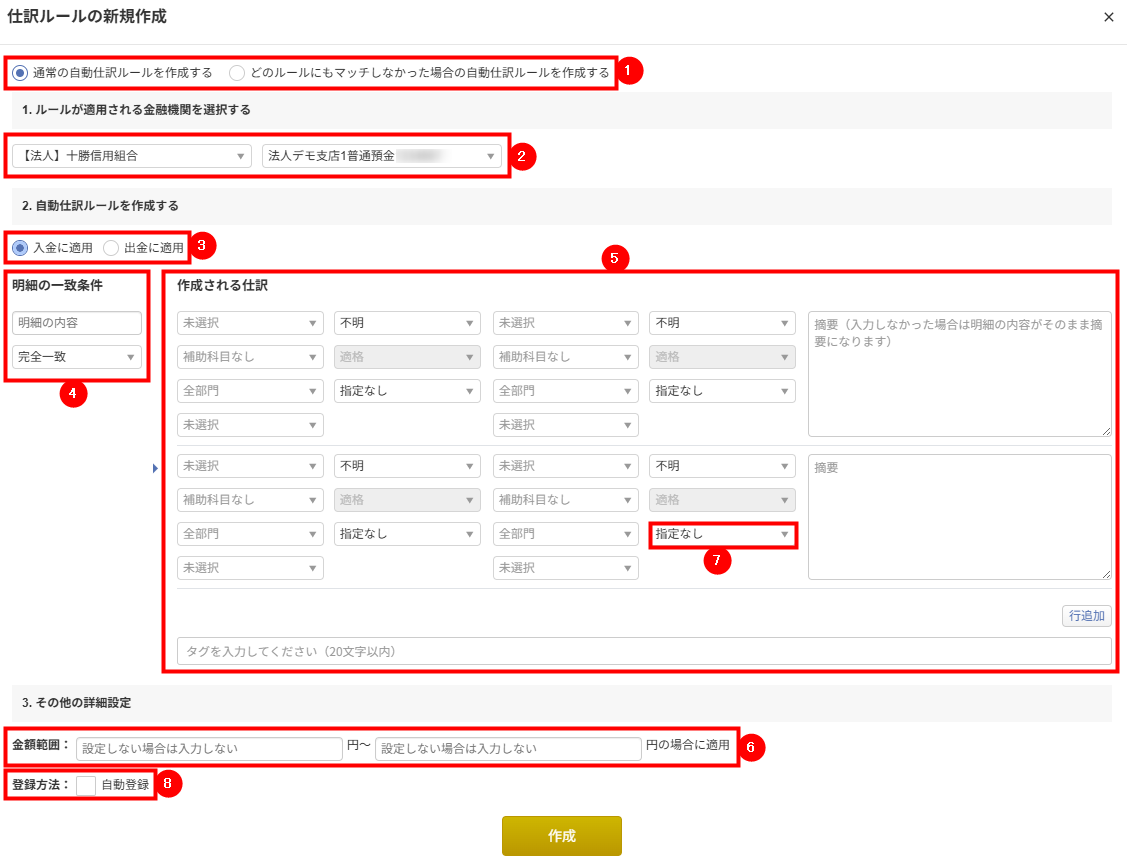Click the resize handle of the second 摘要 textarea
This screenshot has width=1127, height=866.
[x=1106, y=574]
